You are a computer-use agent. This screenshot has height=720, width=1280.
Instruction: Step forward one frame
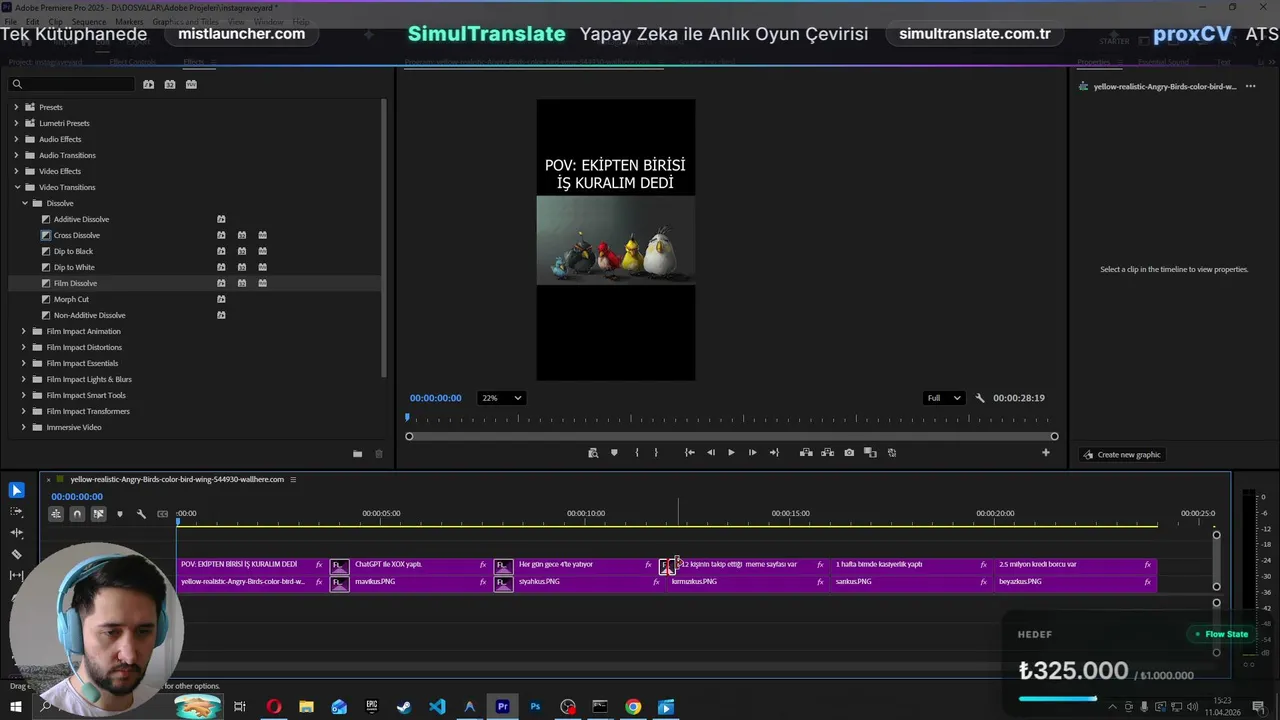click(x=752, y=453)
